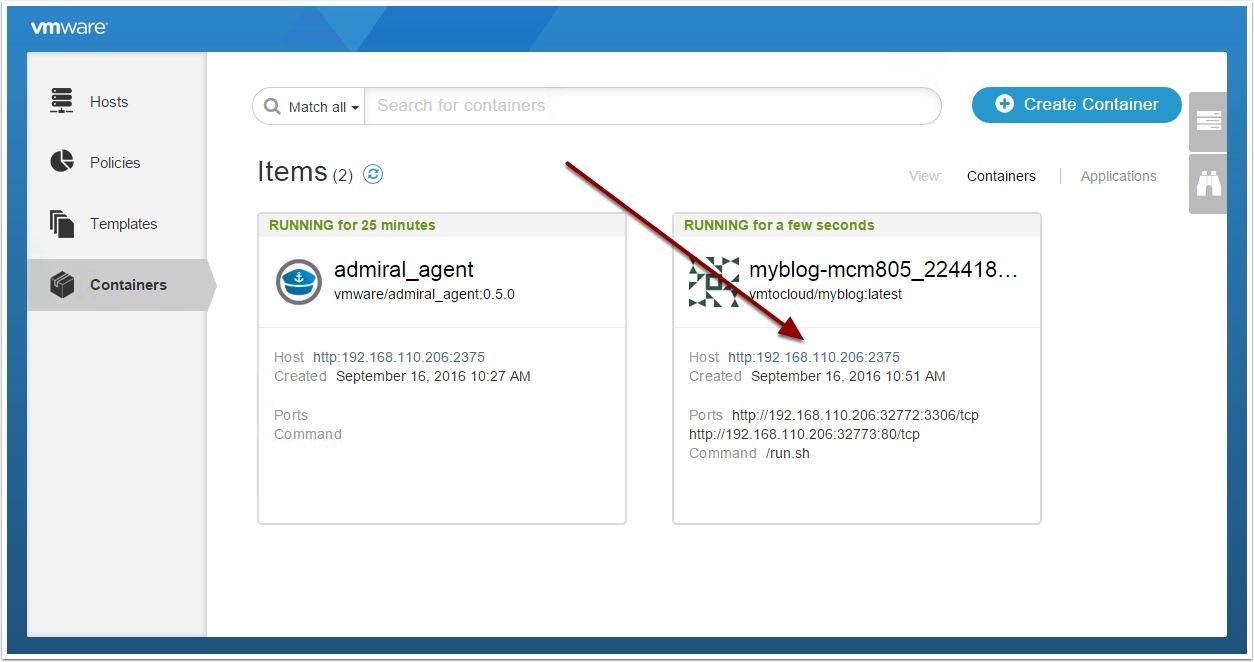Click the VMware logo
Image resolution: width=1254 pixels, height=662 pixels.
tap(69, 28)
